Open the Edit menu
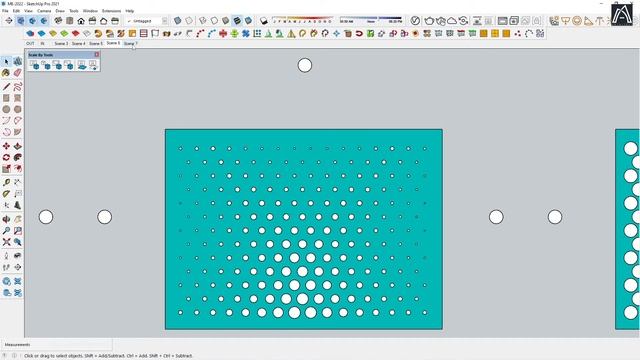The image size is (640, 360). pos(16,11)
